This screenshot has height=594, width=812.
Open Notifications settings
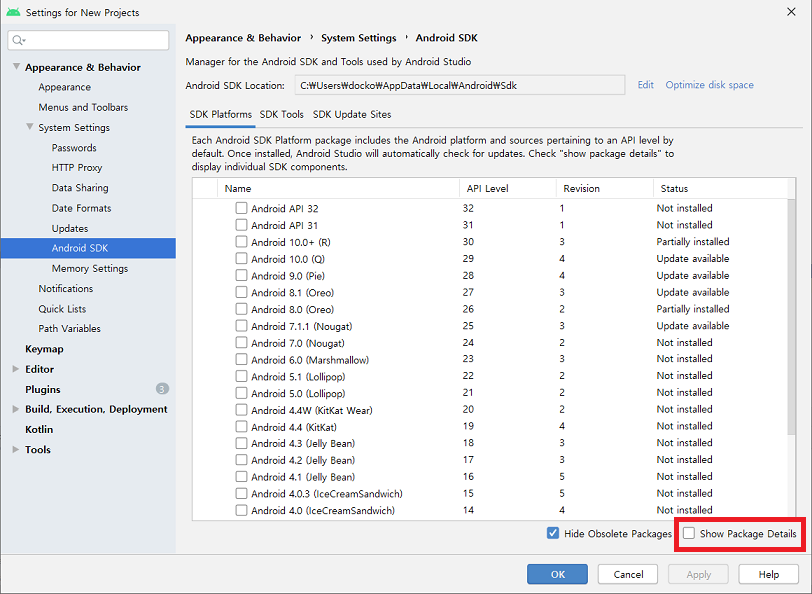[66, 288]
